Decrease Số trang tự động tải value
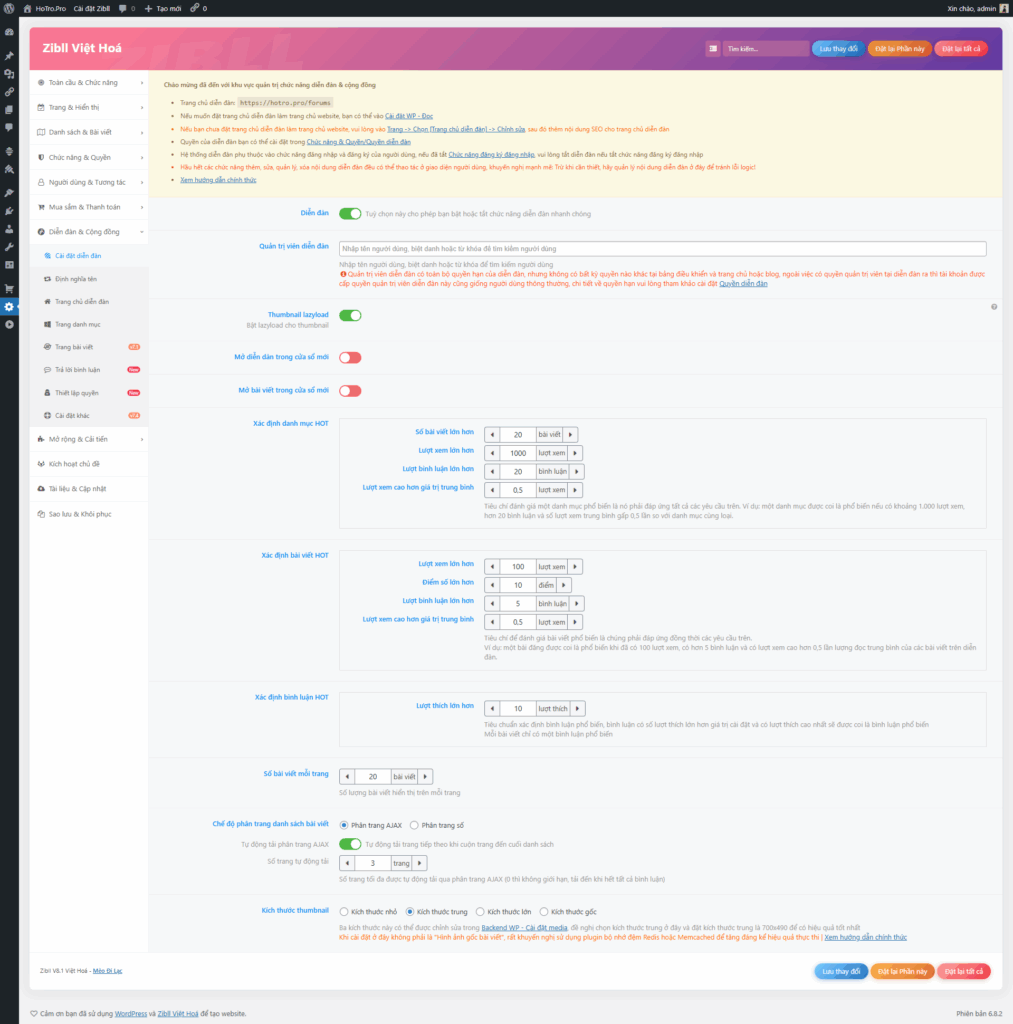The width and height of the screenshot is (1013, 1024). tap(347, 863)
